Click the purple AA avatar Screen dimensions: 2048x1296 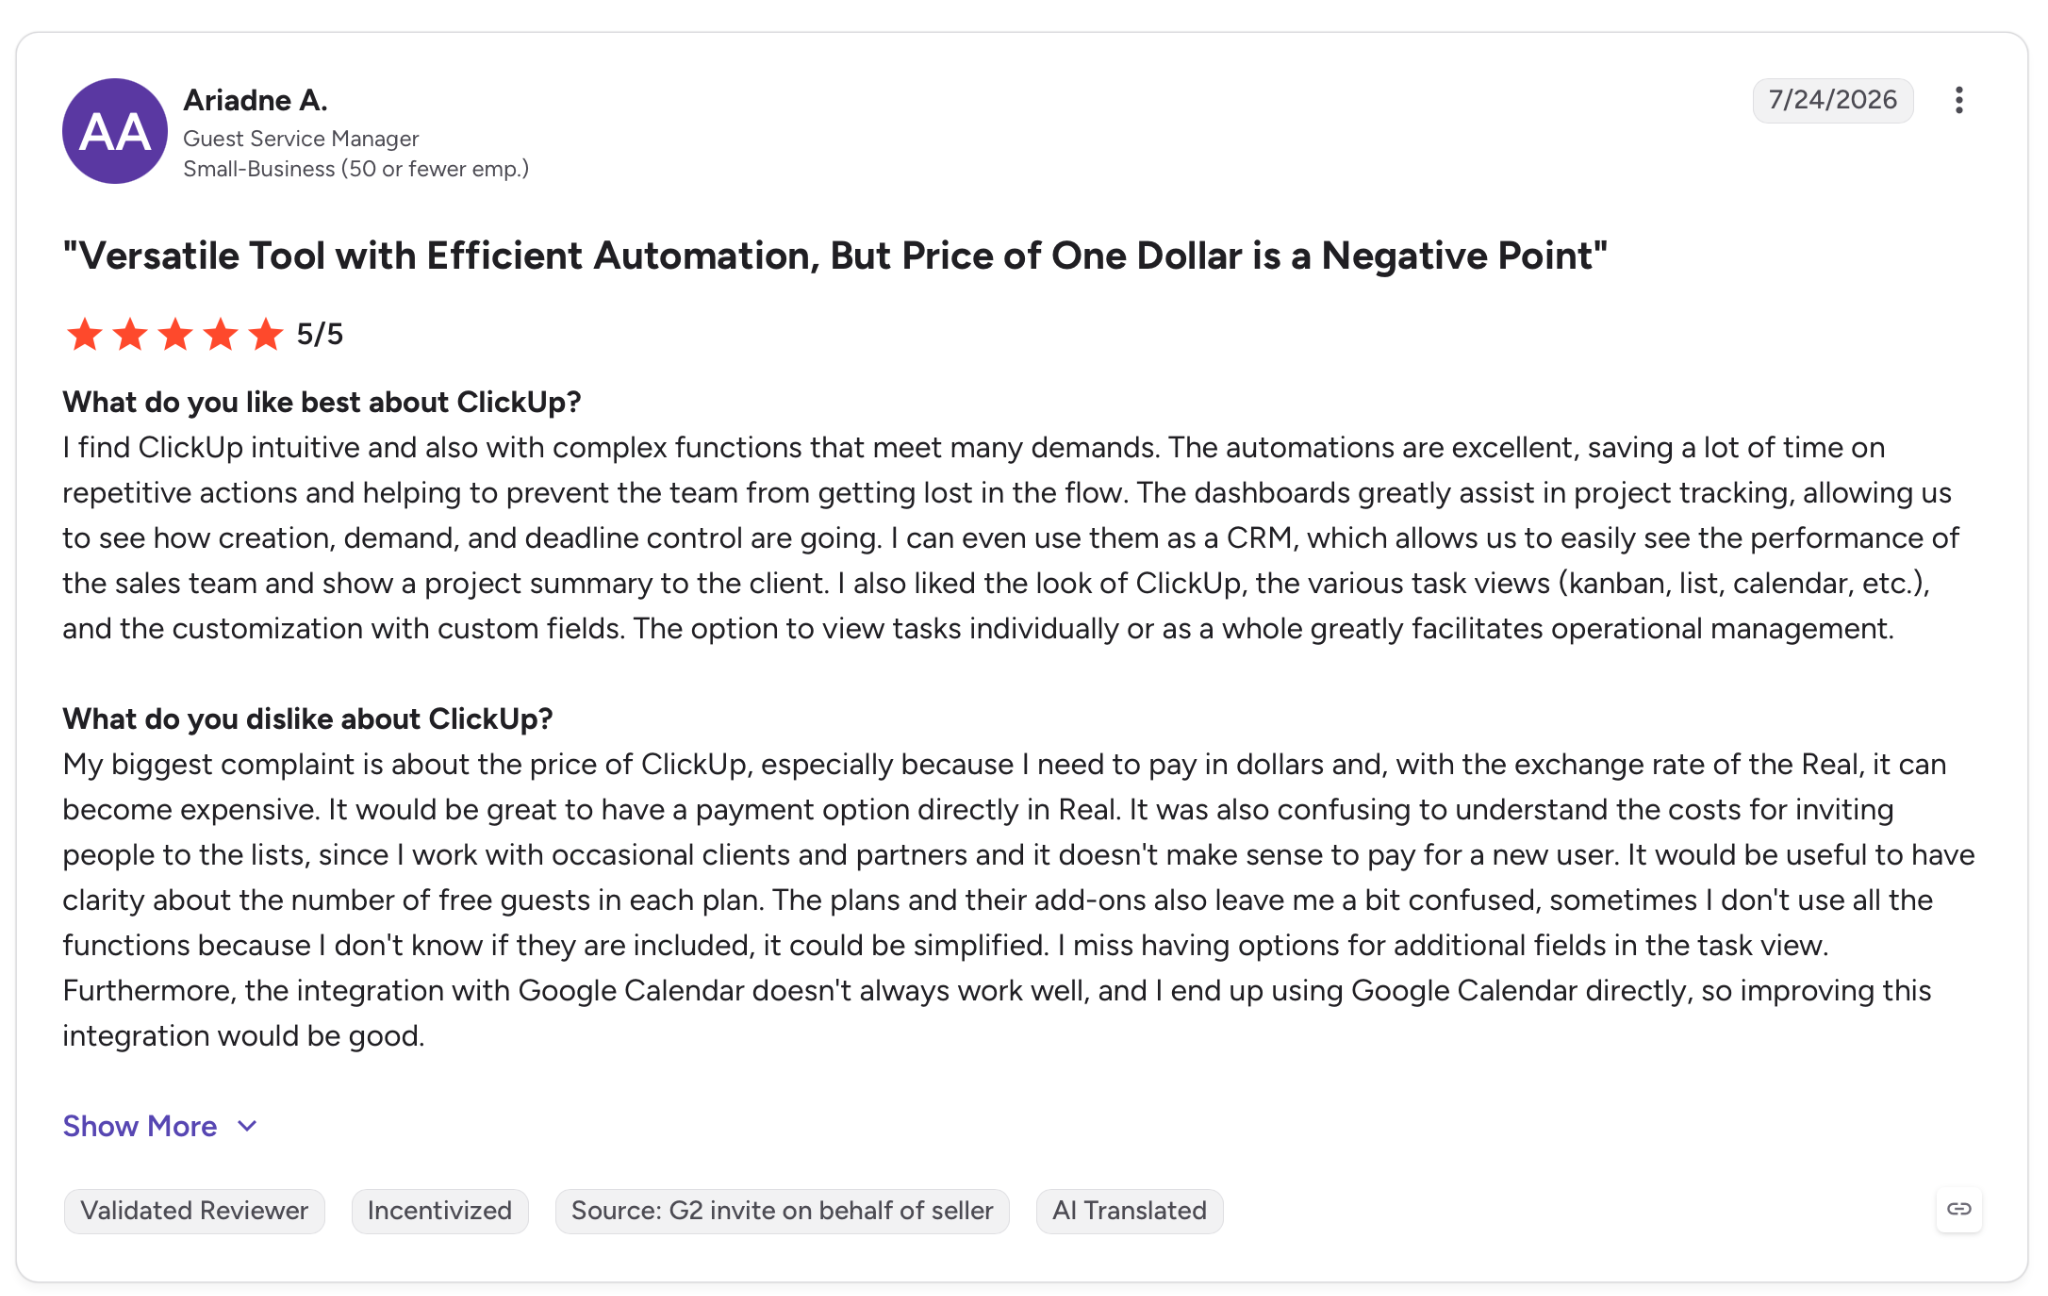point(115,131)
